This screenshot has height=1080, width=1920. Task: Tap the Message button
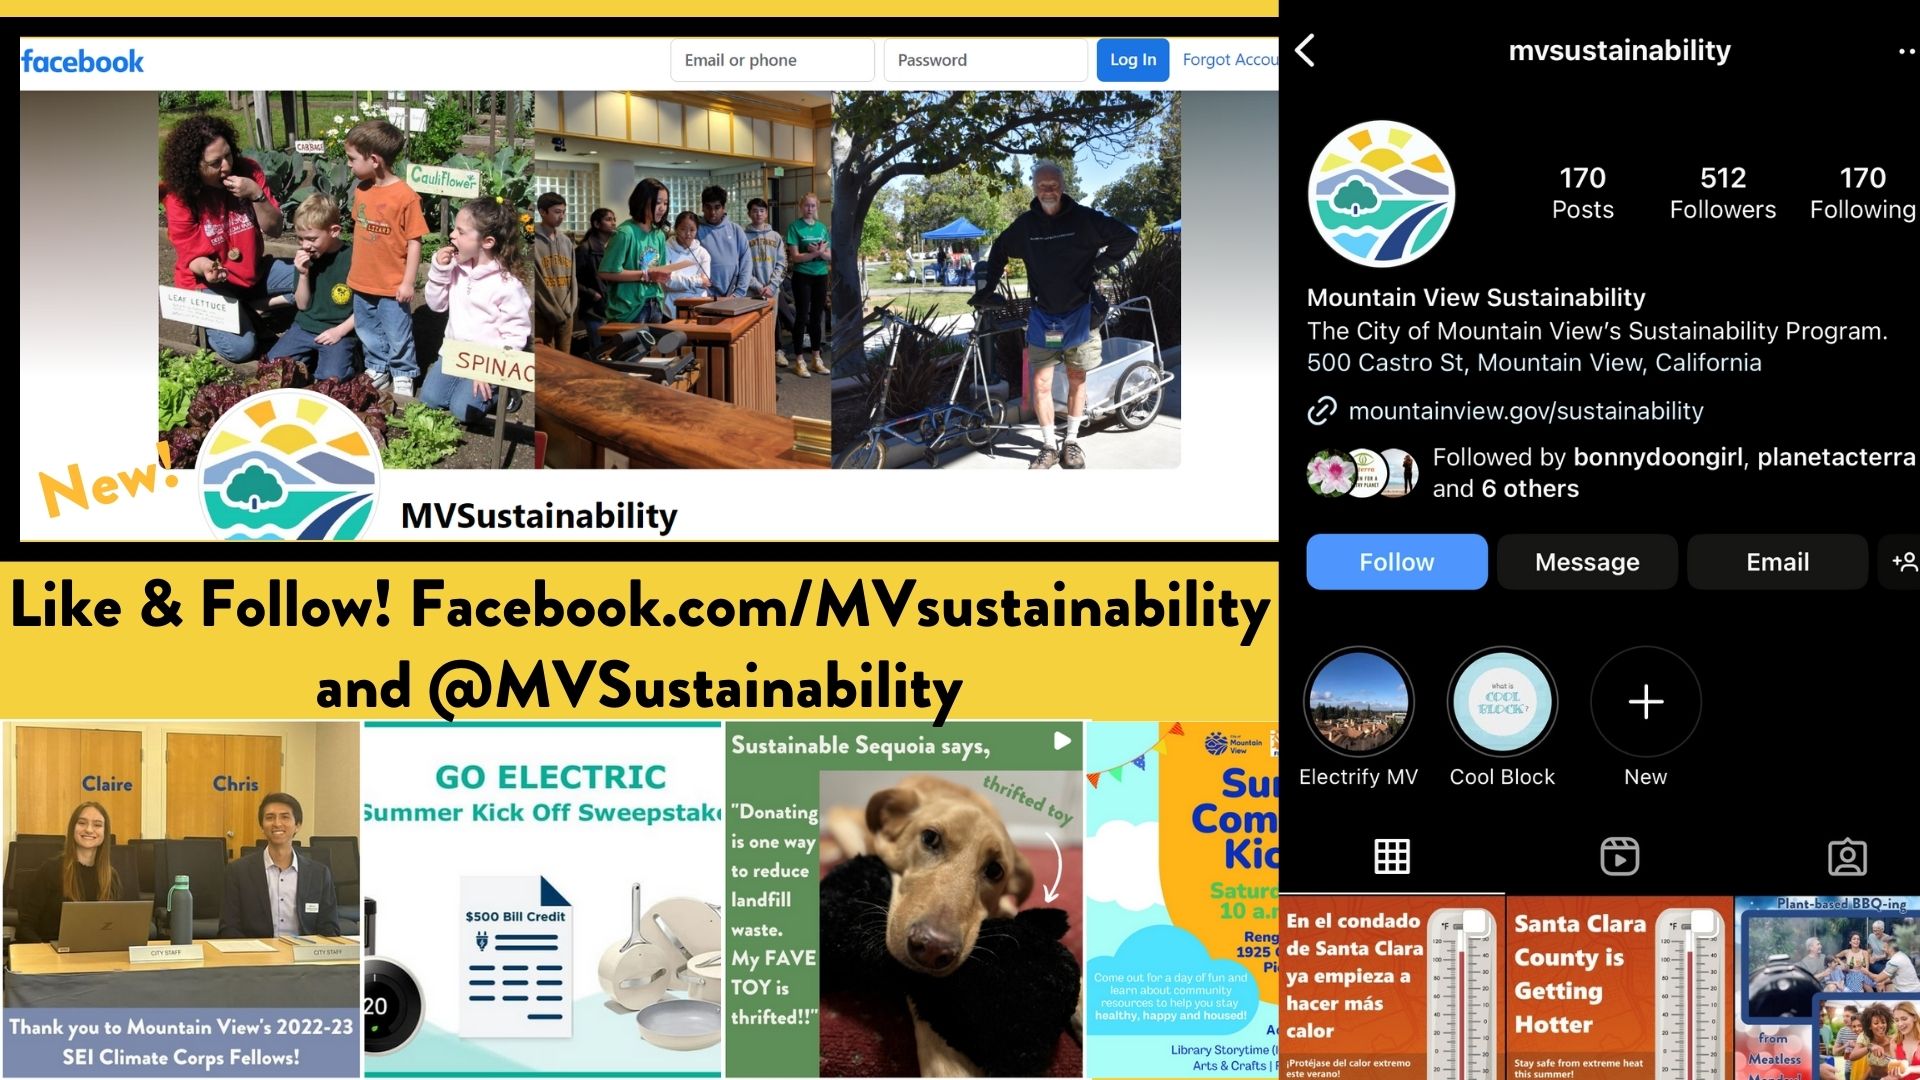[1587, 562]
